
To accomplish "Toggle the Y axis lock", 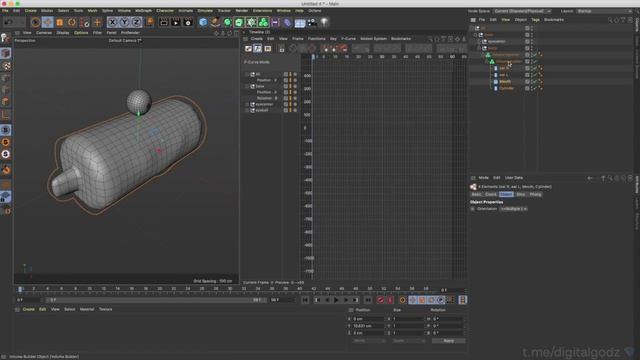I will pos(124,22).
